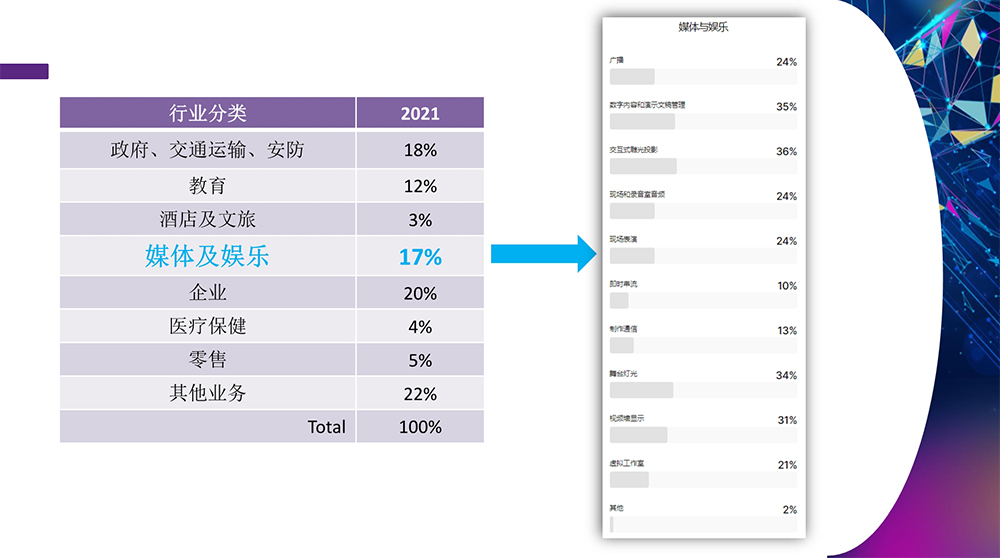Select the 酒店及文旅 cell
Viewport: 1000px width, 558px height.
pyautogui.click(x=207, y=220)
